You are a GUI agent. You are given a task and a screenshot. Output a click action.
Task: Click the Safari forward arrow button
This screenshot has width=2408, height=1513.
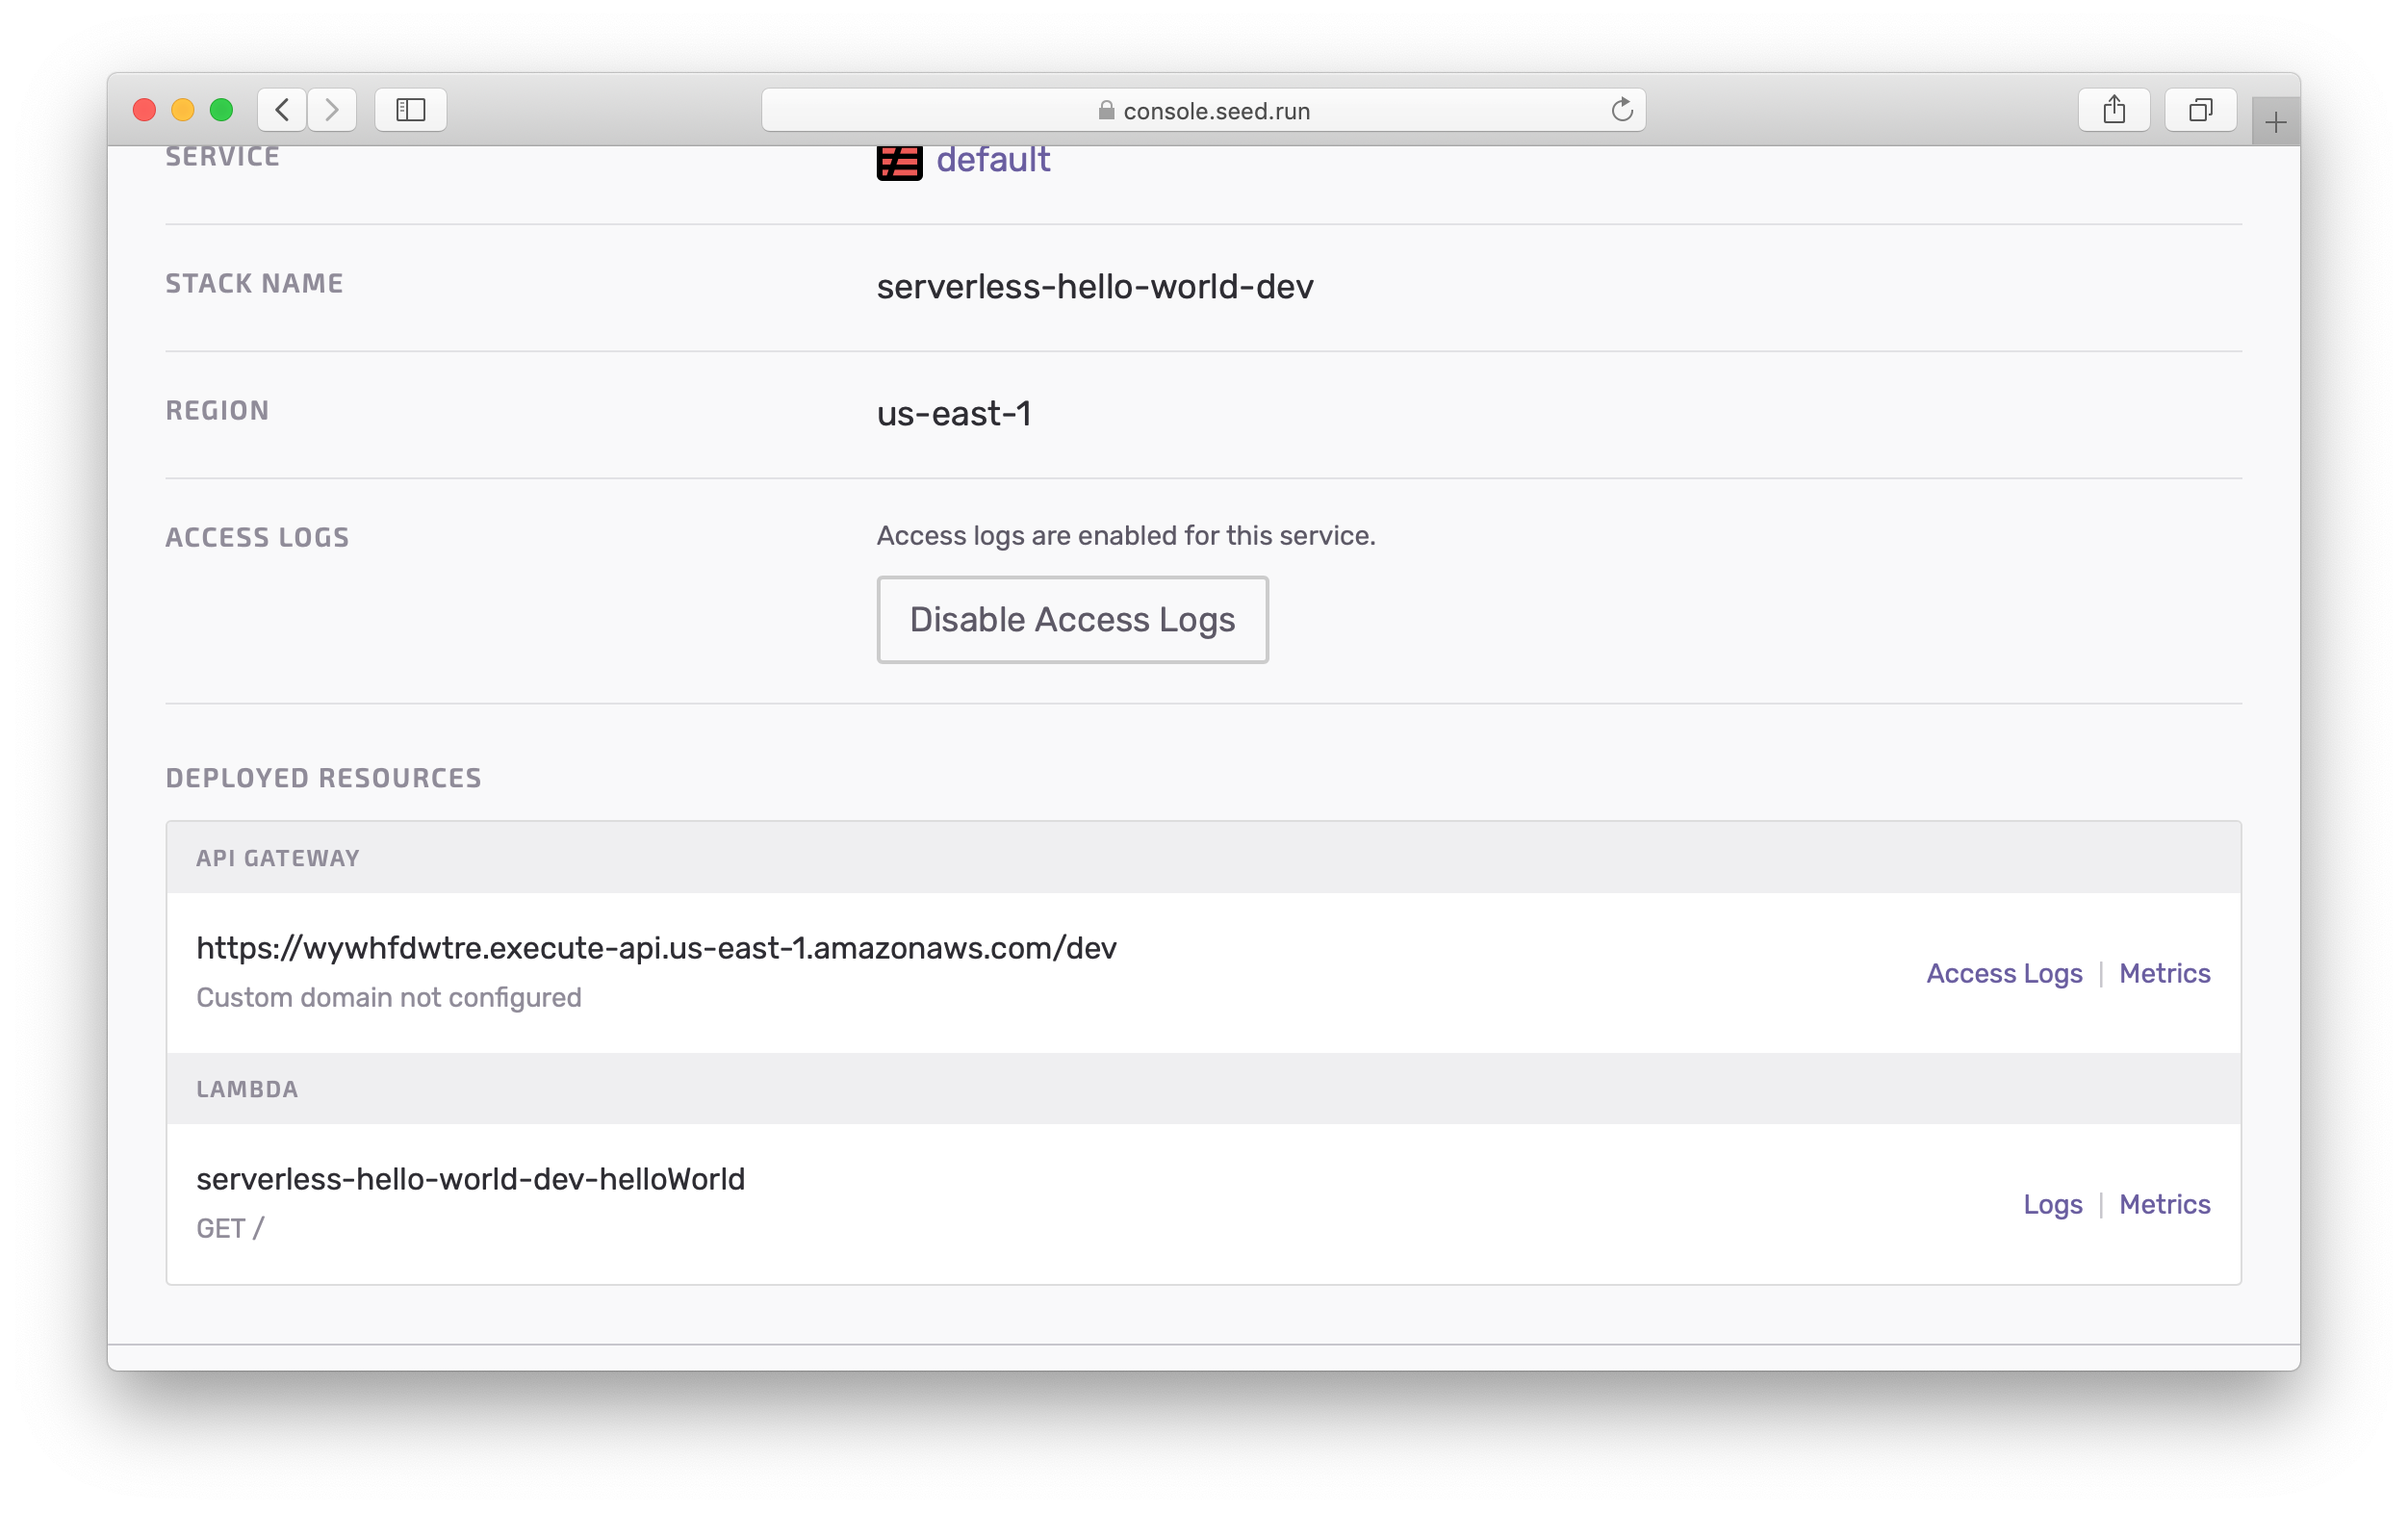click(x=332, y=109)
